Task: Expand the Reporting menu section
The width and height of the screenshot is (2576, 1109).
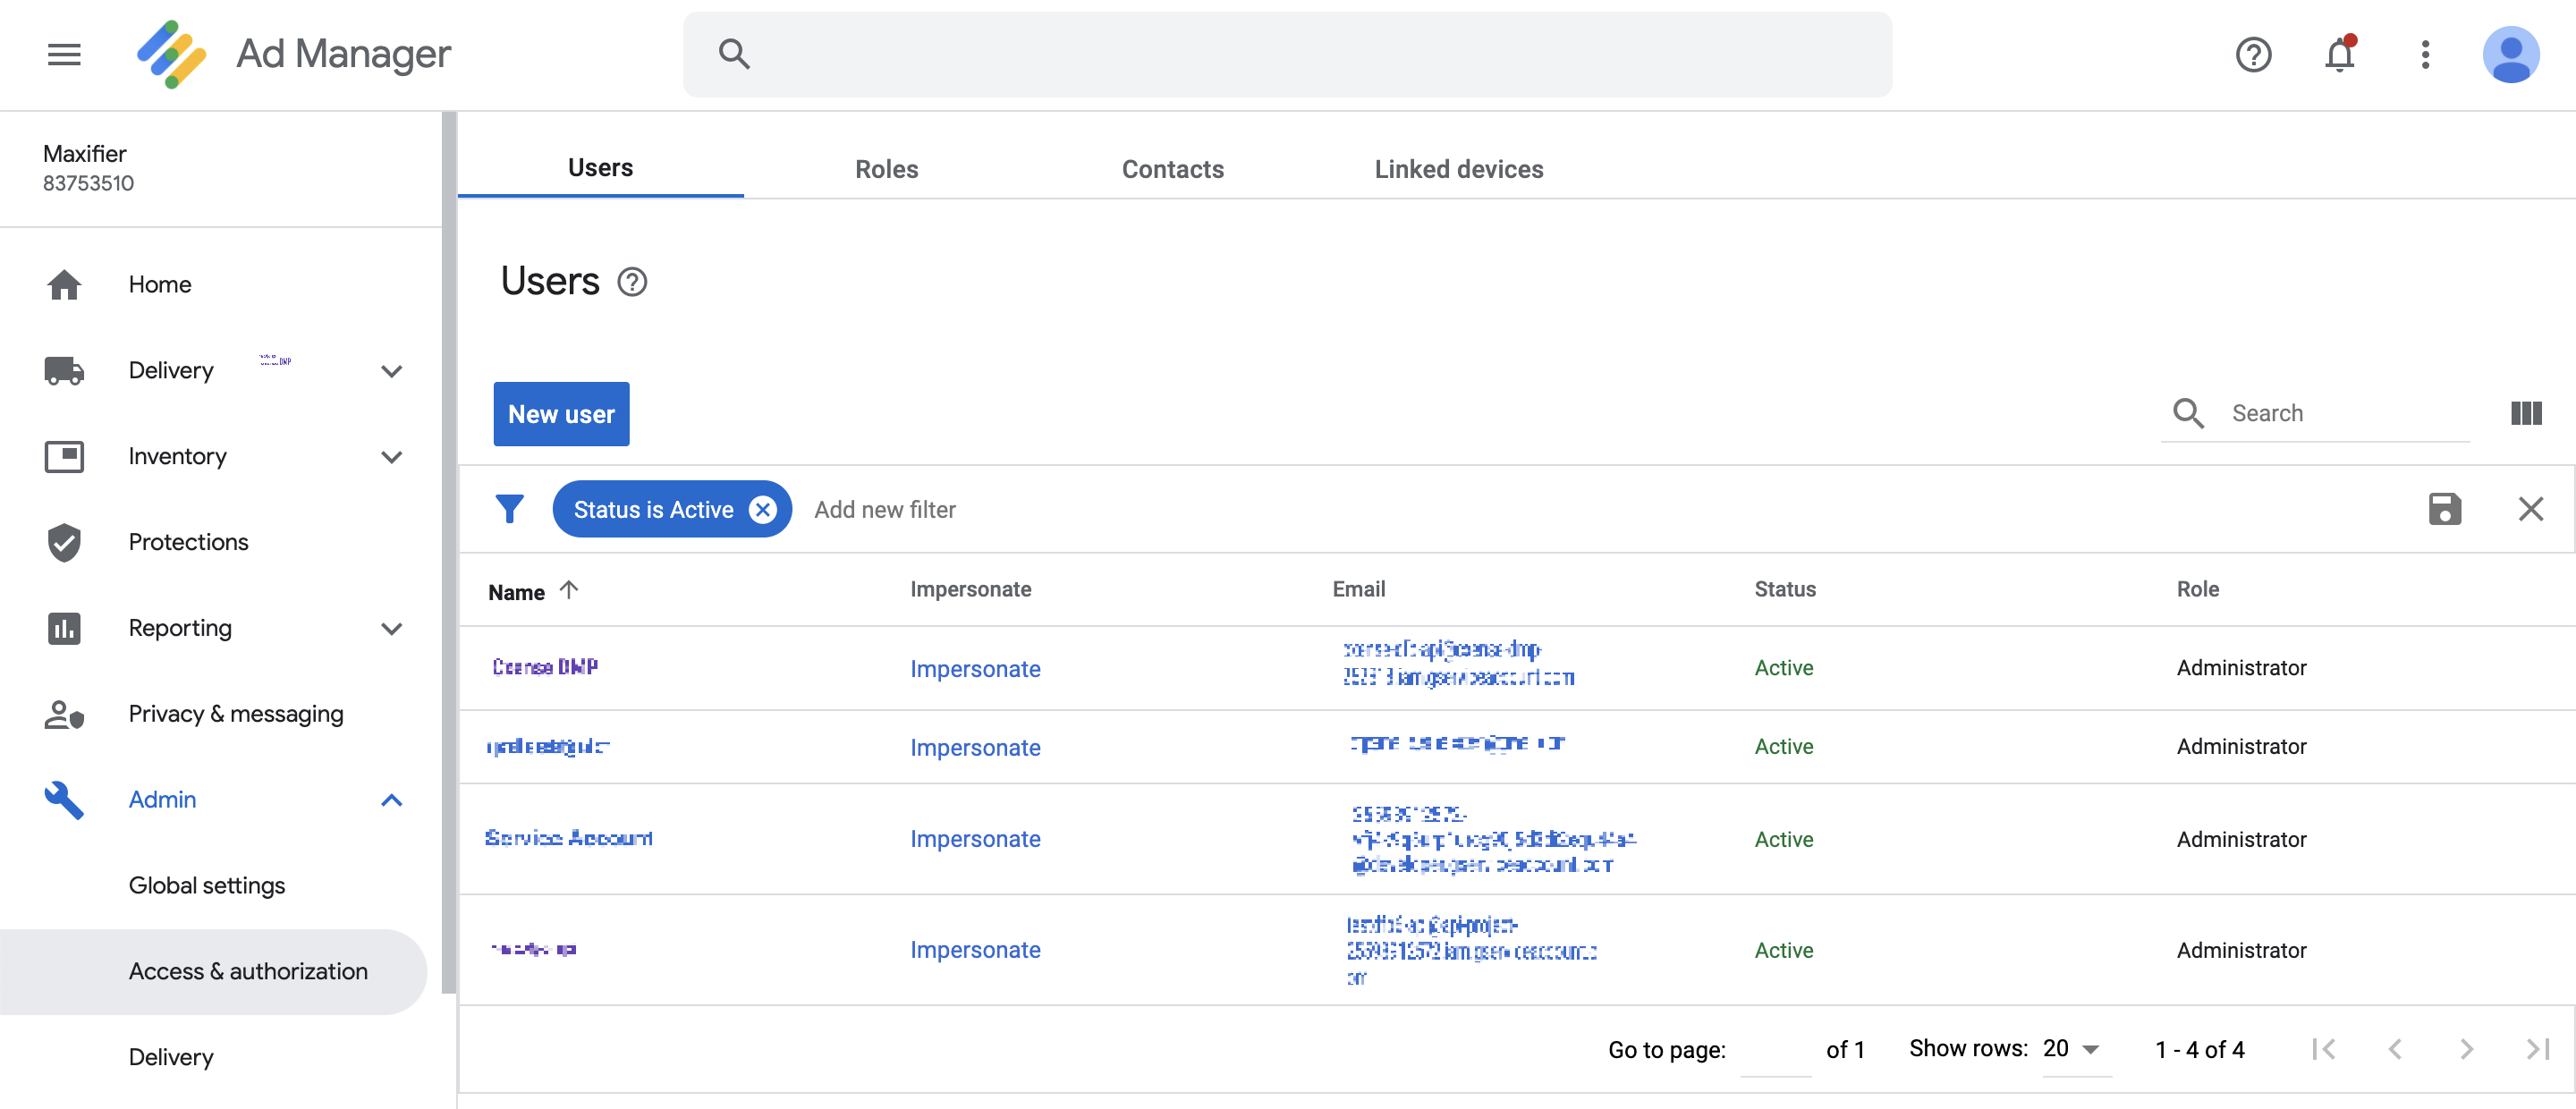Action: [x=392, y=629]
